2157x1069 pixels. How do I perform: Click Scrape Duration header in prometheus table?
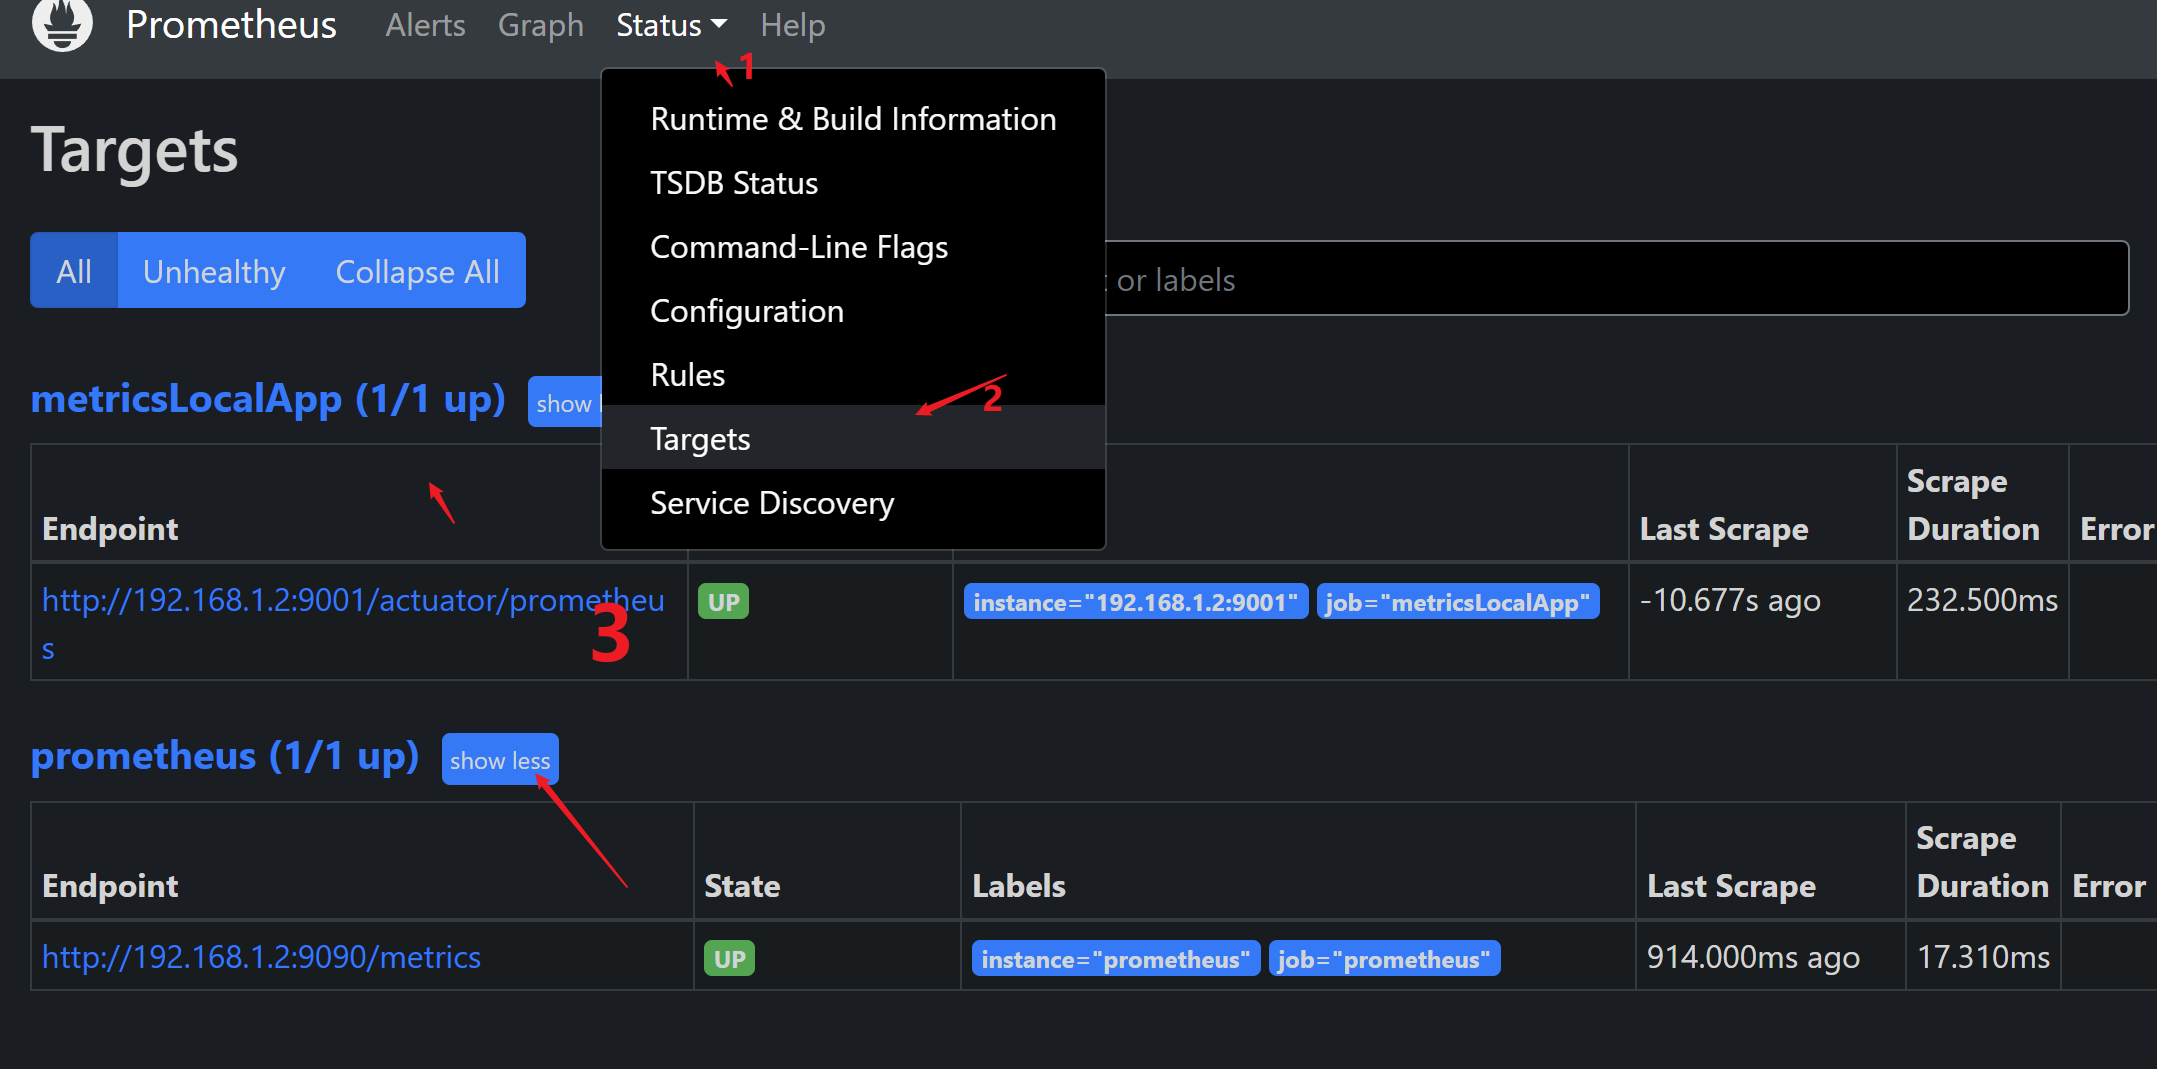tap(1982, 862)
